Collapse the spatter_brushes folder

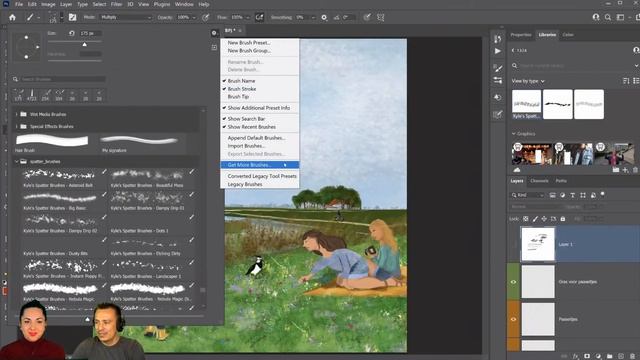(17, 162)
